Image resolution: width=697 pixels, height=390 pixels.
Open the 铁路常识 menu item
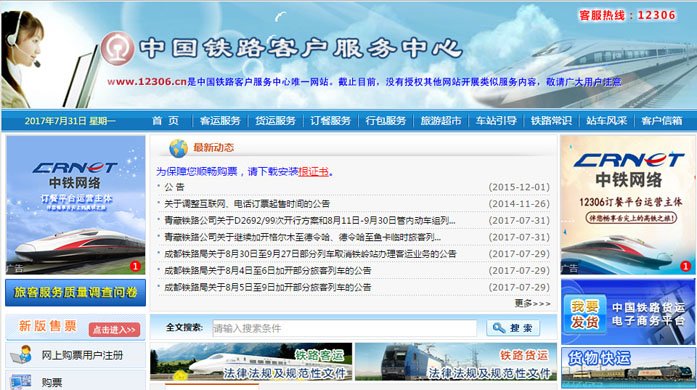551,121
